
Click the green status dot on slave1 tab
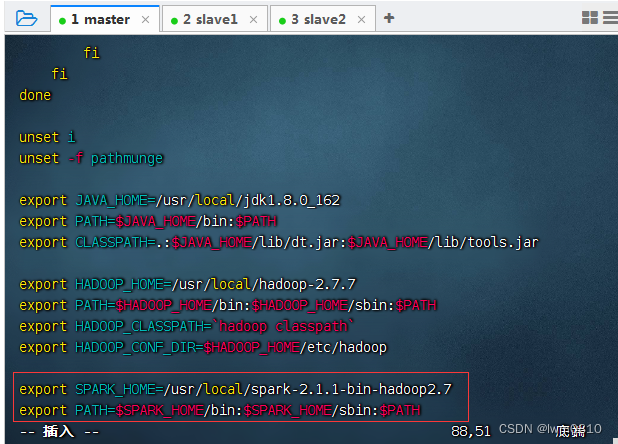pyautogui.click(x=174, y=21)
